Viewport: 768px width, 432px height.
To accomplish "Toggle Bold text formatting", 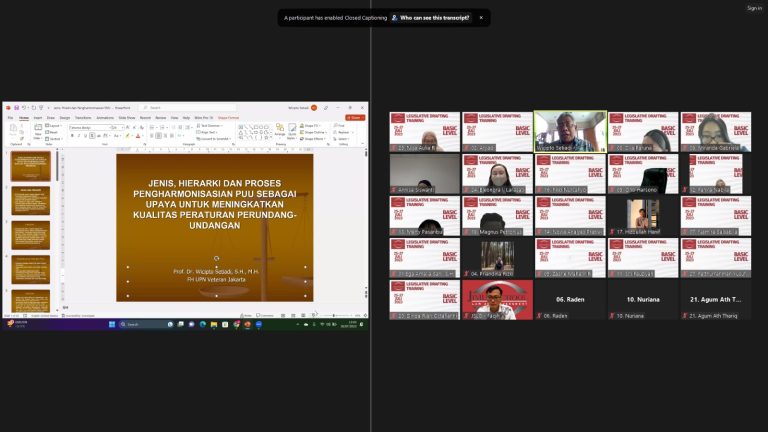I will click(x=72, y=135).
